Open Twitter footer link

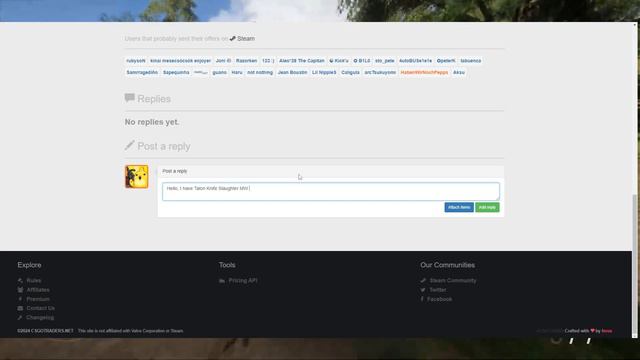(438, 290)
